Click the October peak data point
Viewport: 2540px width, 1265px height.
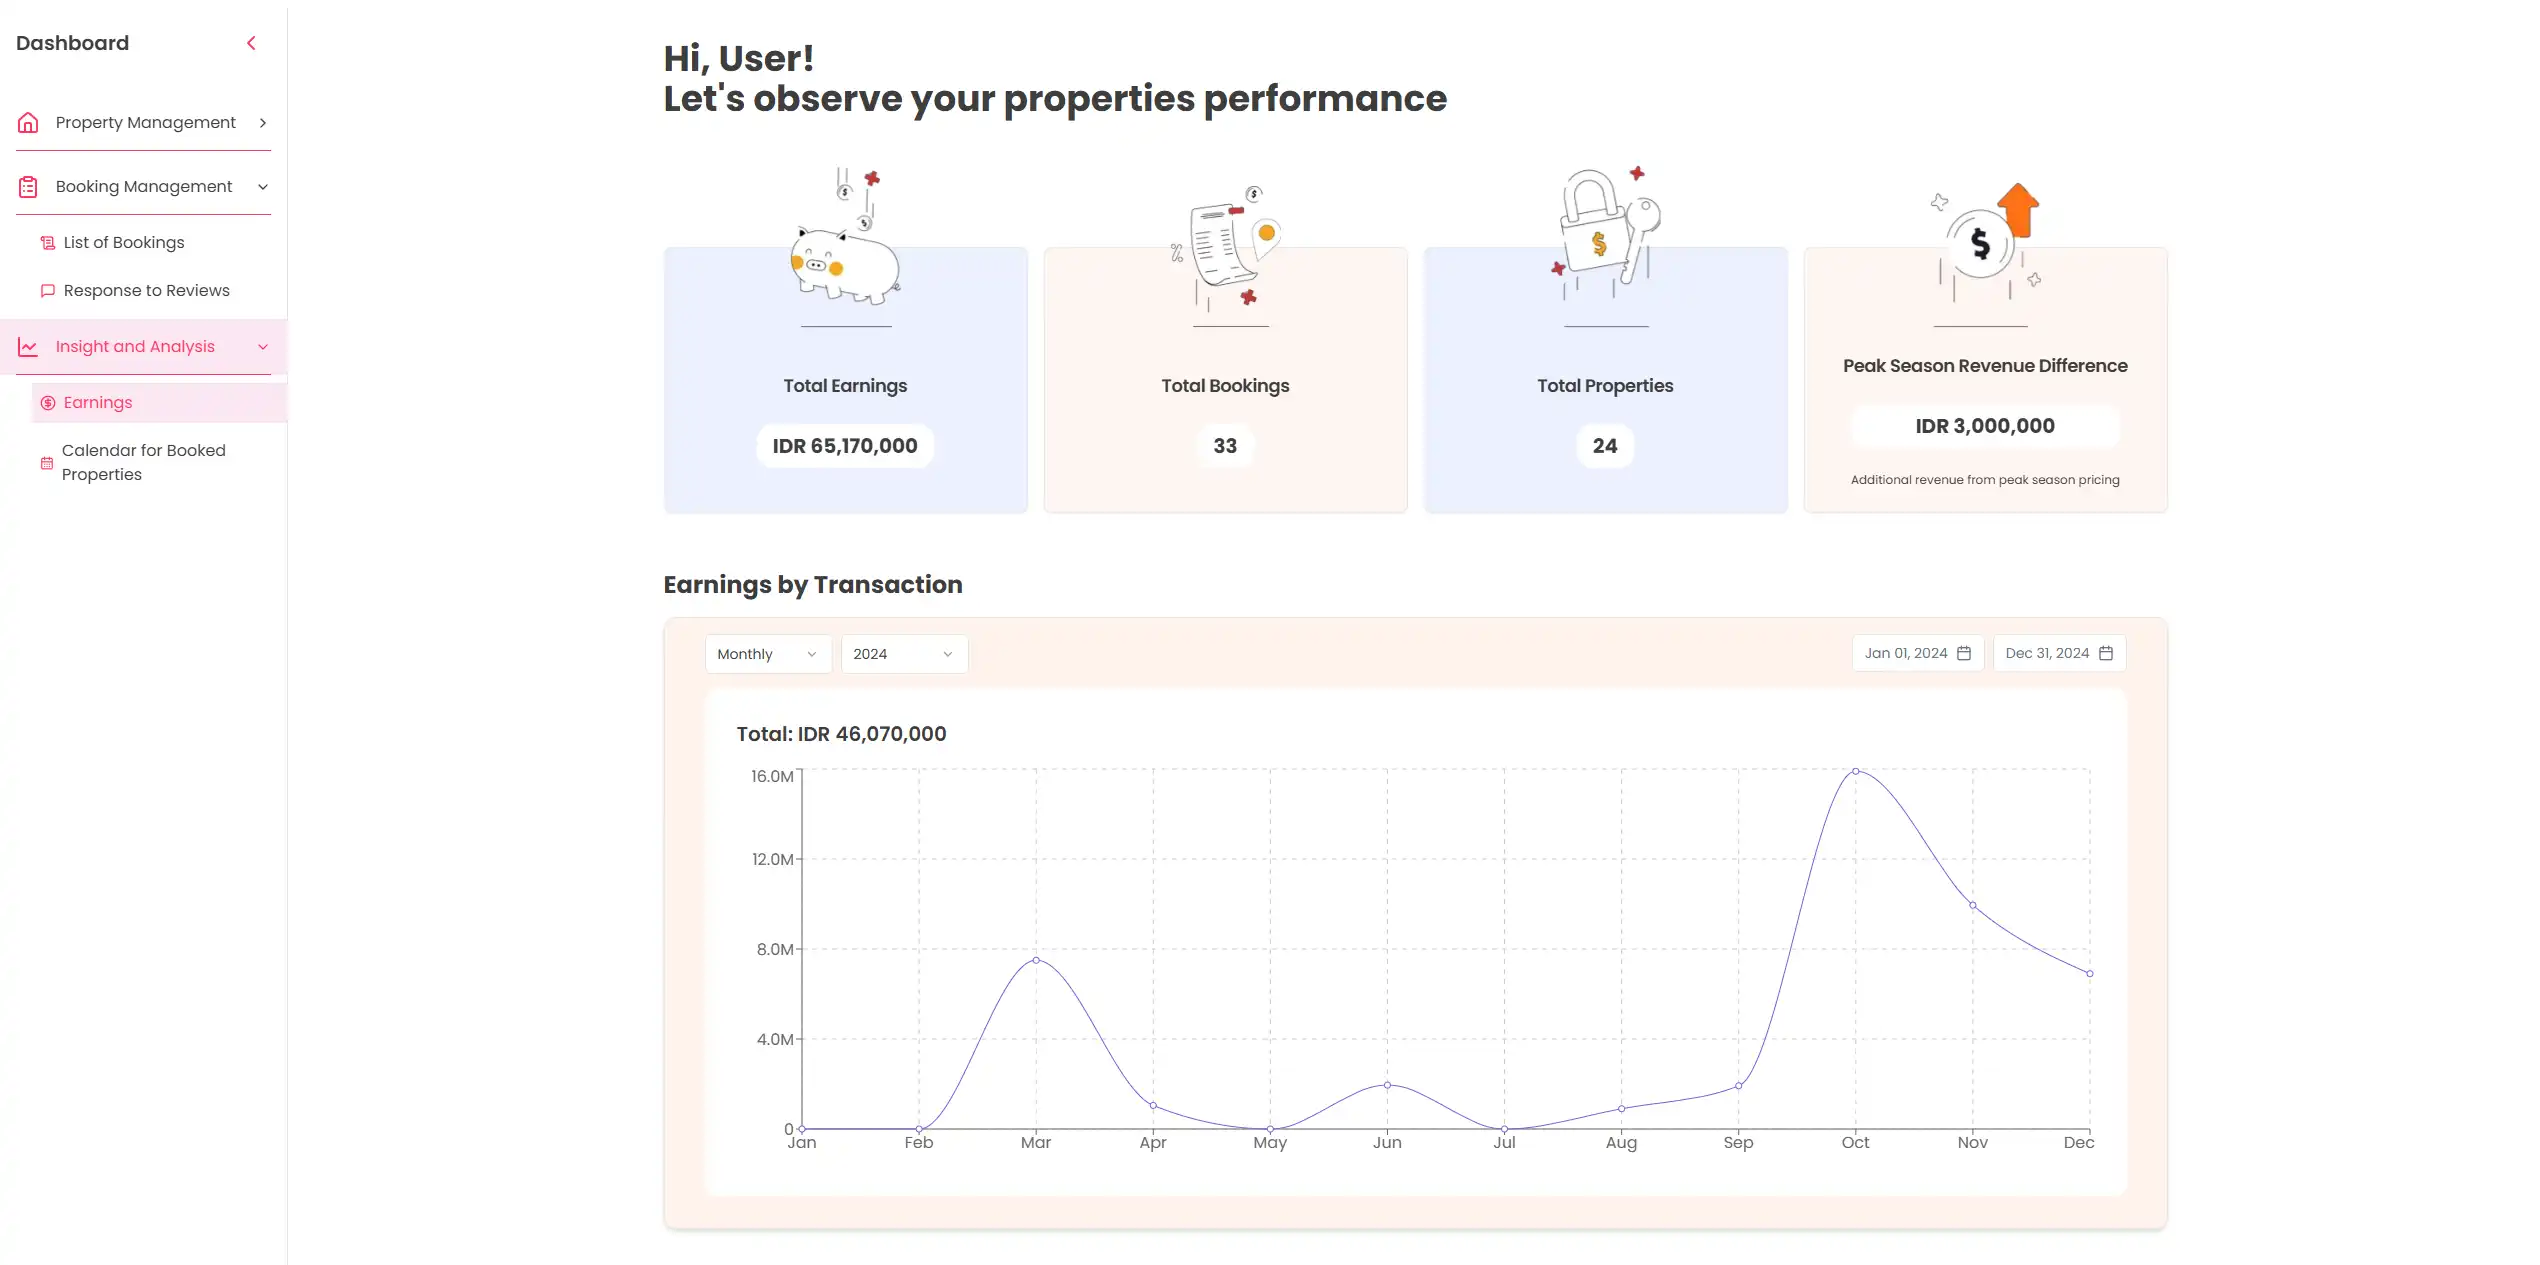point(1856,771)
